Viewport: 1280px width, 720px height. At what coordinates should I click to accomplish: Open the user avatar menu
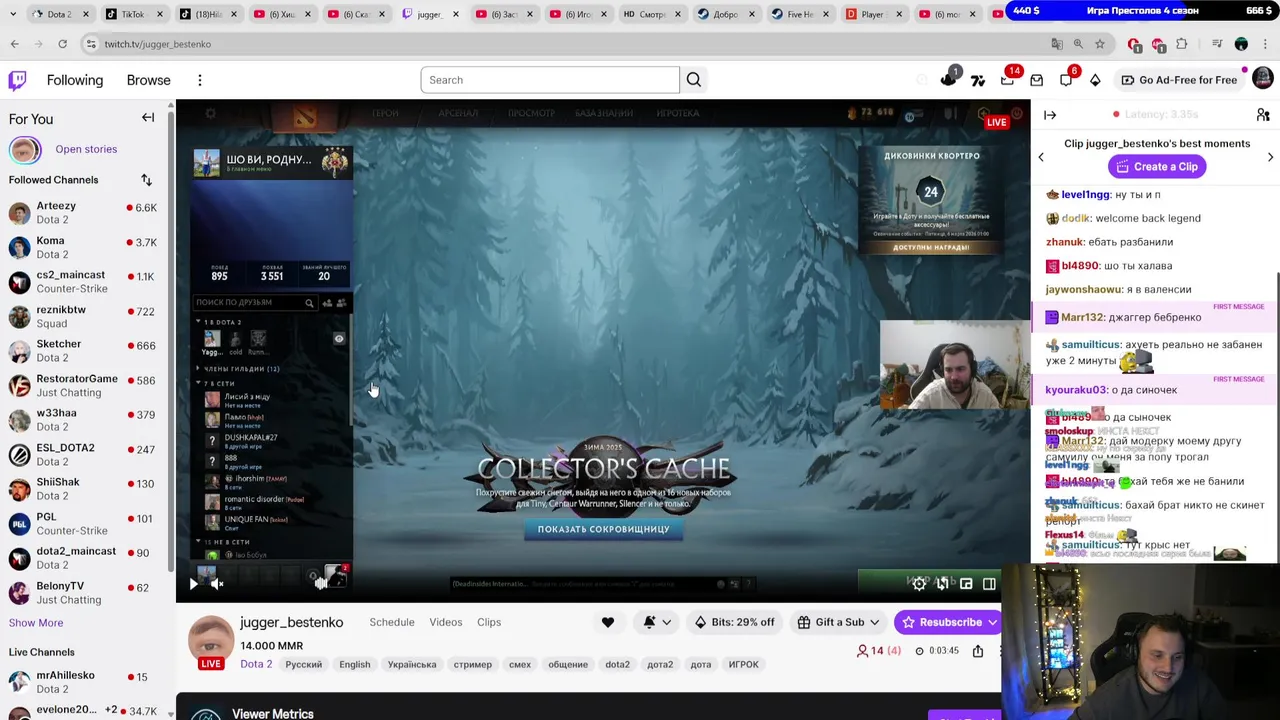tap(1262, 79)
